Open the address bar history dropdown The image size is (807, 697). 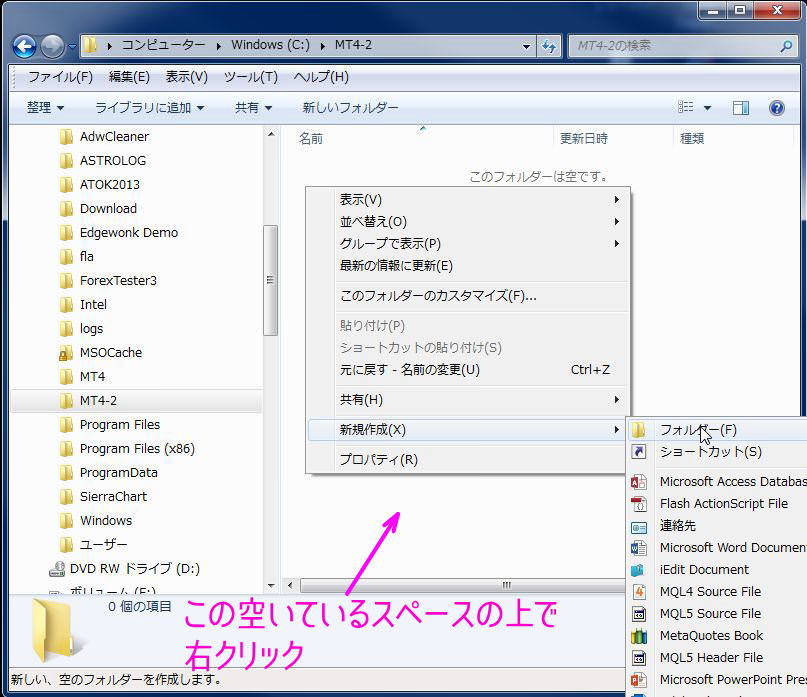528,45
